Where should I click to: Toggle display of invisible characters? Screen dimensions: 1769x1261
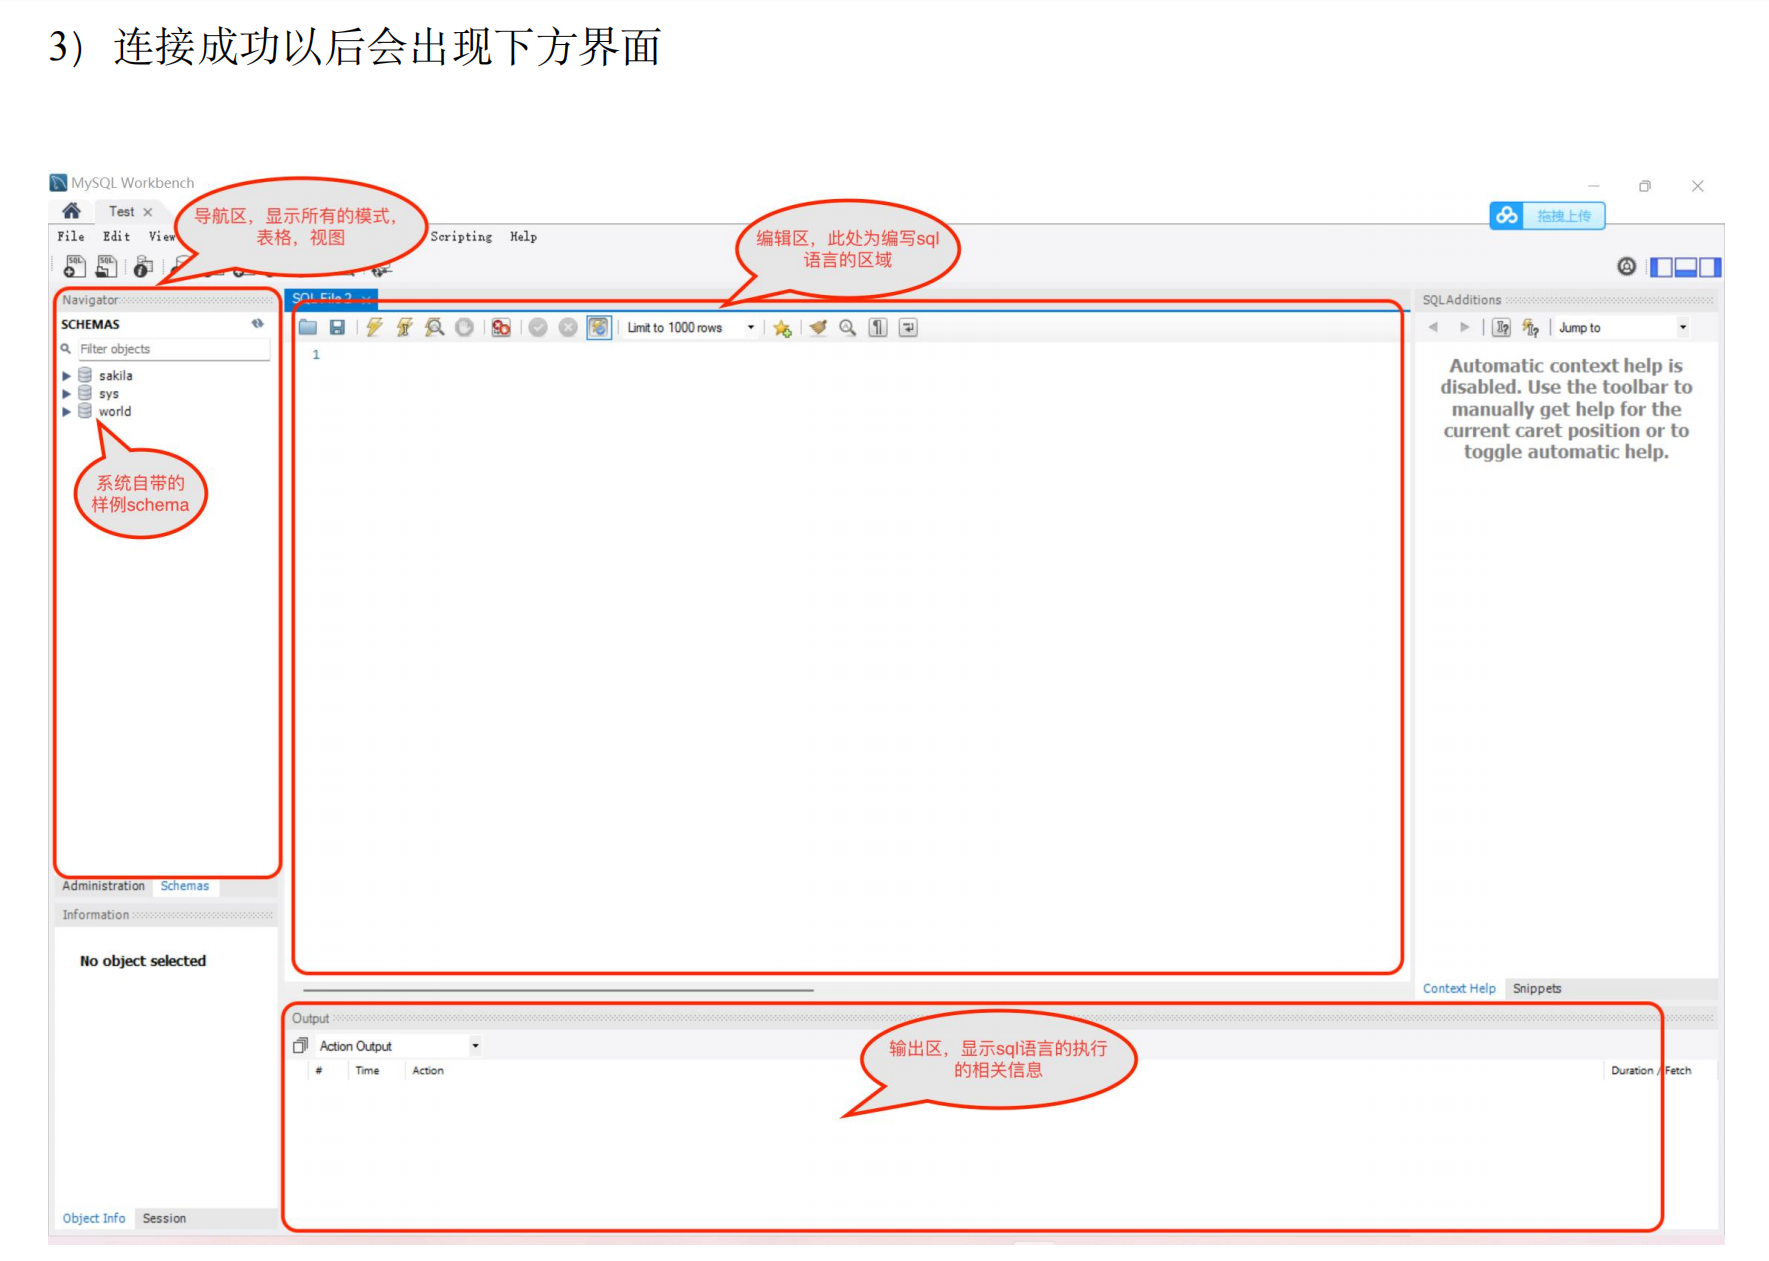(878, 327)
